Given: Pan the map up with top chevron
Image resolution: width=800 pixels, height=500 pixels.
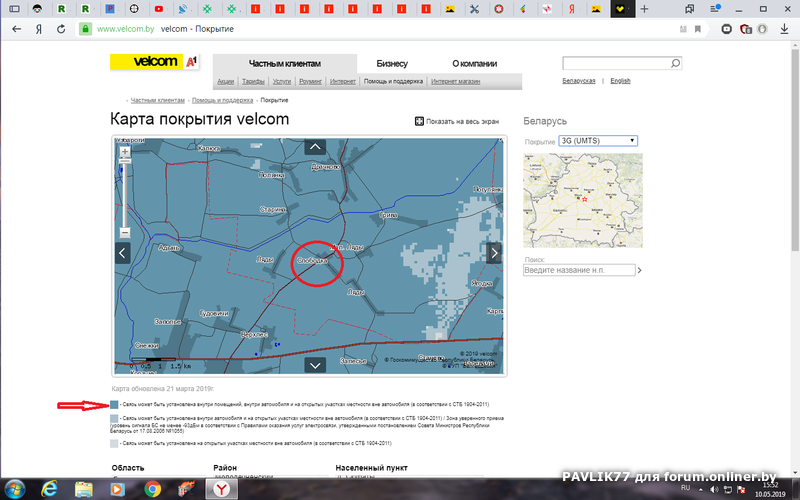Looking at the screenshot, I should 315,147.
